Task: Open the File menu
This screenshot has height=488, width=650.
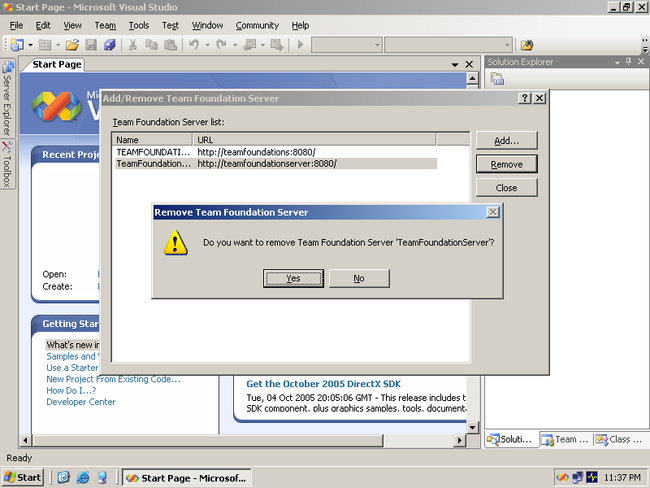Action: point(16,25)
